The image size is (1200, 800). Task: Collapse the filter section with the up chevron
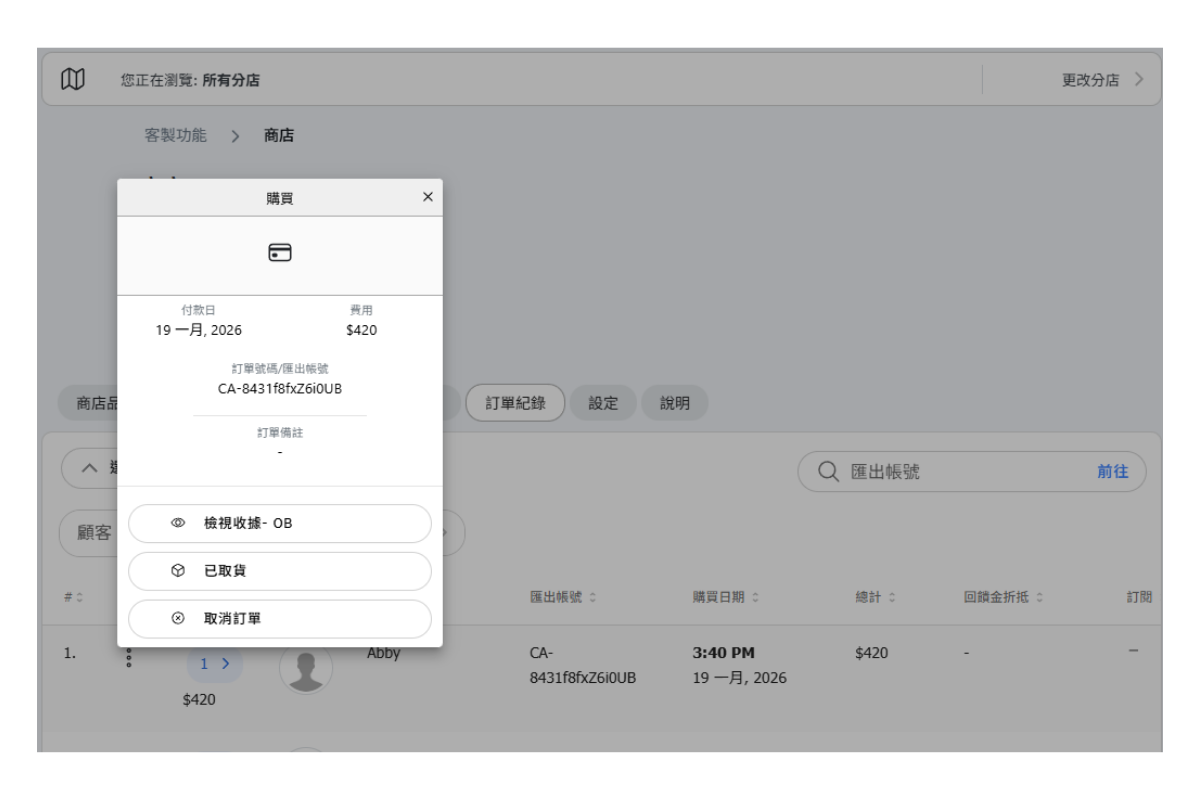90,469
